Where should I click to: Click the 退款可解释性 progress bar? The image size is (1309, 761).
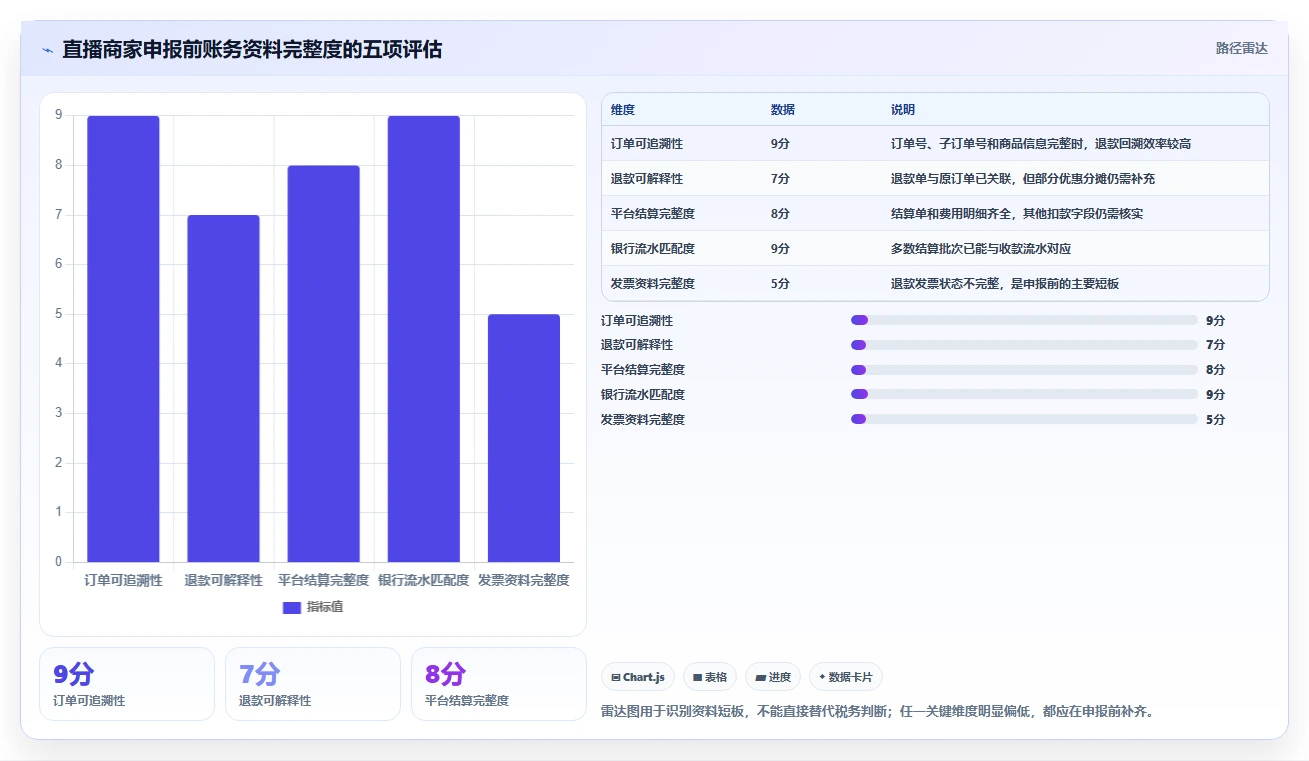tap(1024, 345)
